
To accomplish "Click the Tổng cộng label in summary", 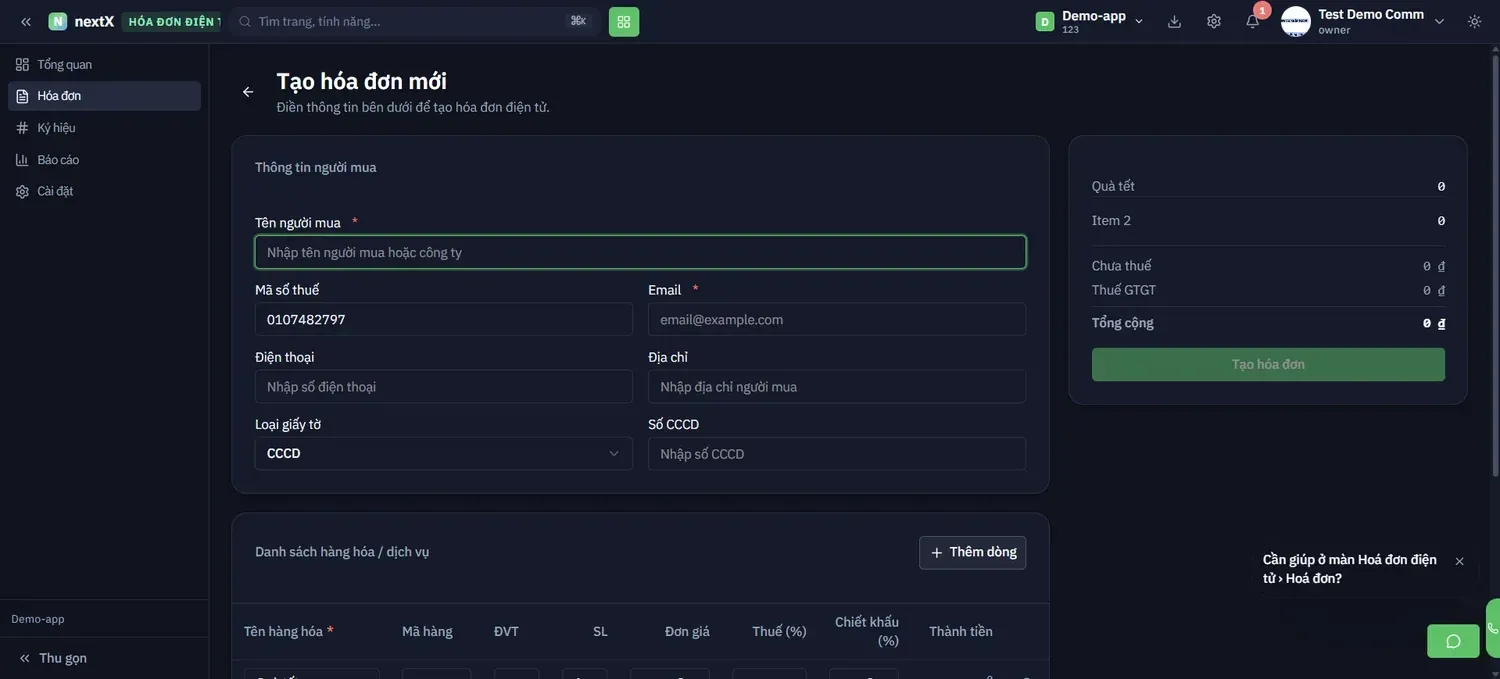I will tap(1123, 323).
